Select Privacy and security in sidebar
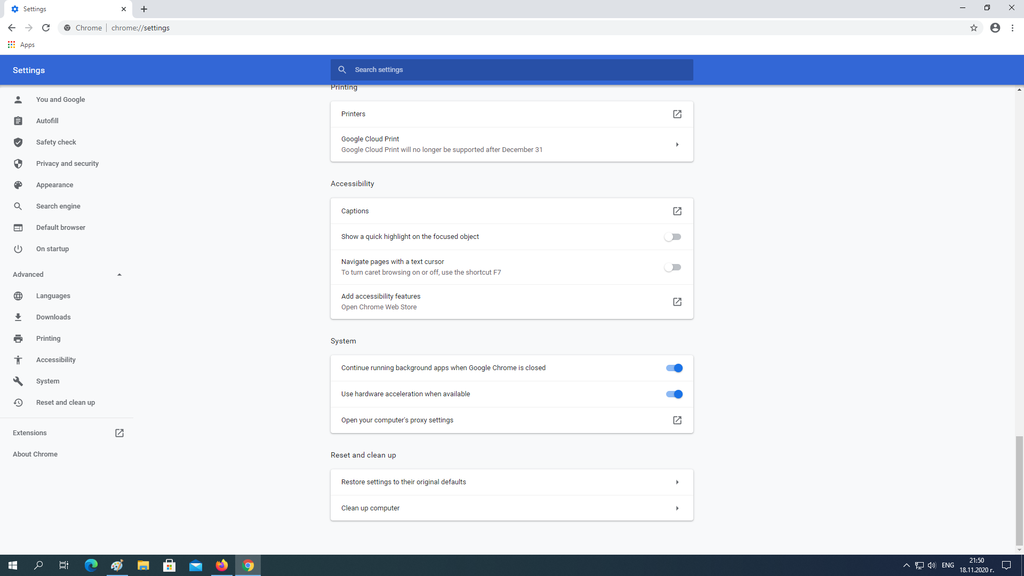Viewport: 1024px width, 576px height. point(67,164)
